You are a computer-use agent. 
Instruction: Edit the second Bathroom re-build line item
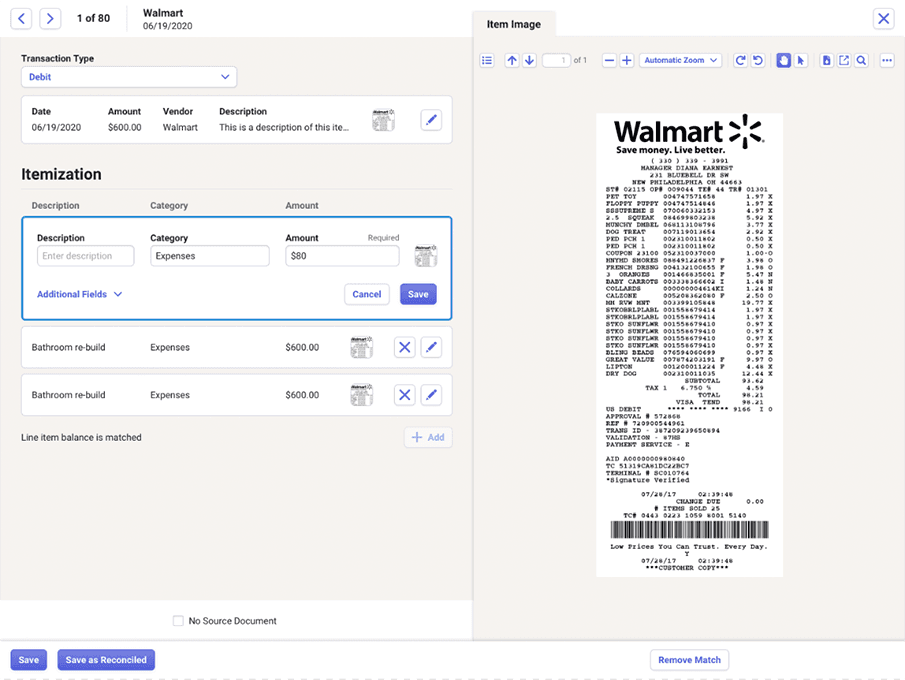coord(431,395)
